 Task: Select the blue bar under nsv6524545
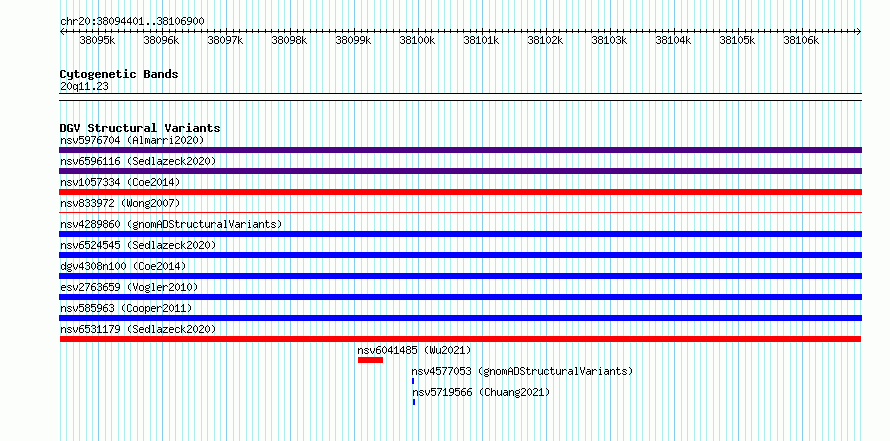click(x=460, y=255)
